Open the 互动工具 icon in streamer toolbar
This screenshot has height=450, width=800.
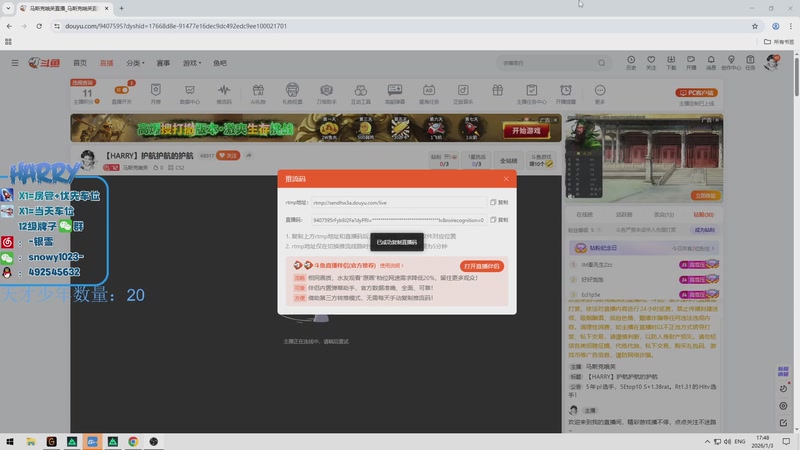(361, 93)
